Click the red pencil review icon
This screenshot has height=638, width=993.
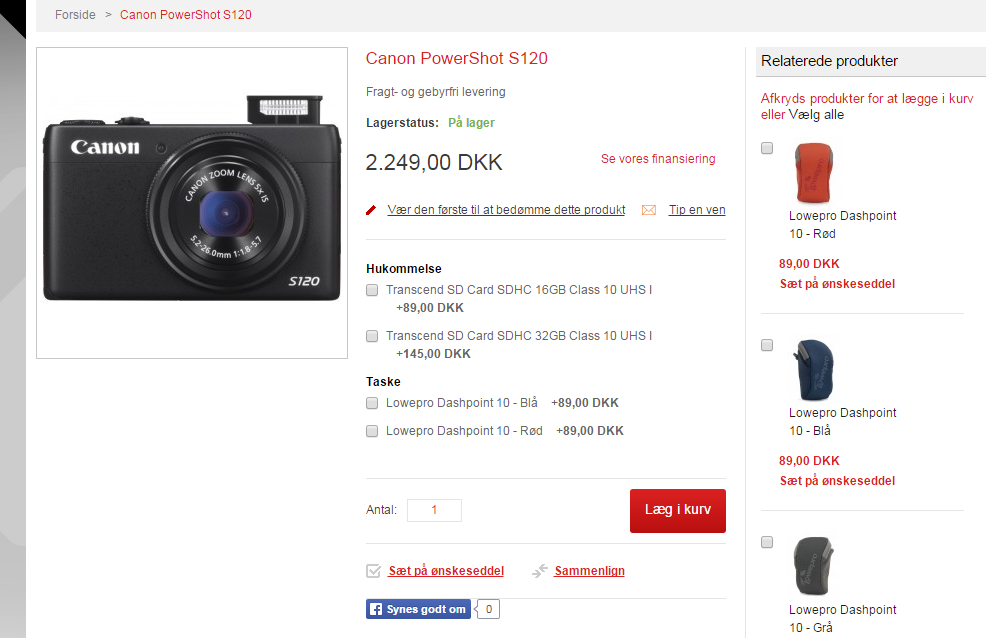tap(371, 210)
